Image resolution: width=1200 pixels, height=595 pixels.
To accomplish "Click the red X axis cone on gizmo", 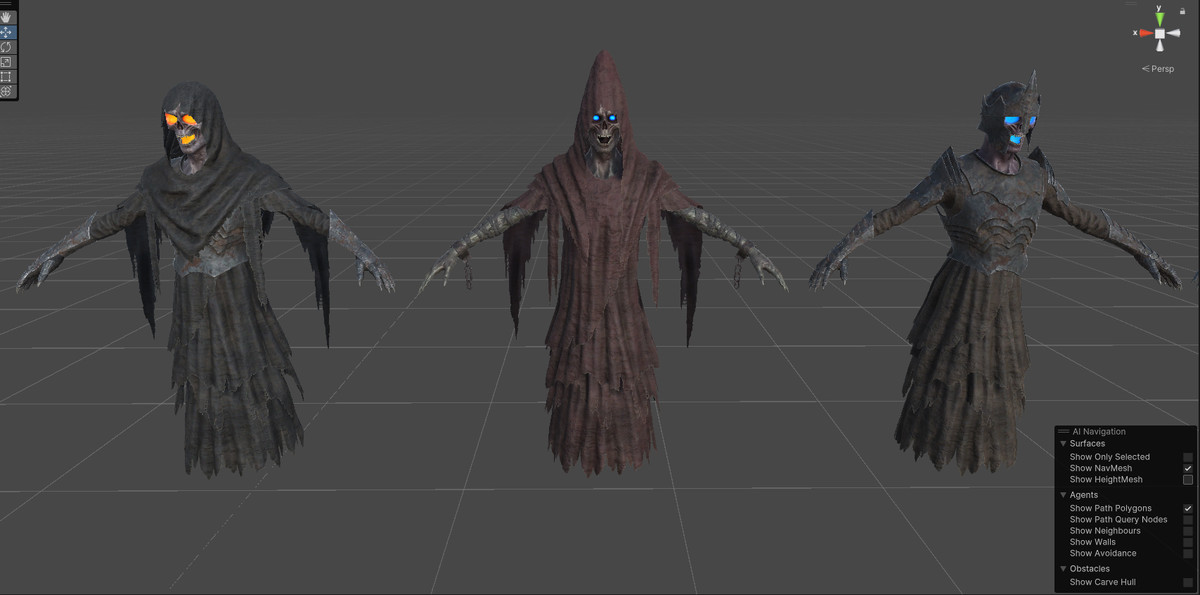I will [x=1146, y=33].
